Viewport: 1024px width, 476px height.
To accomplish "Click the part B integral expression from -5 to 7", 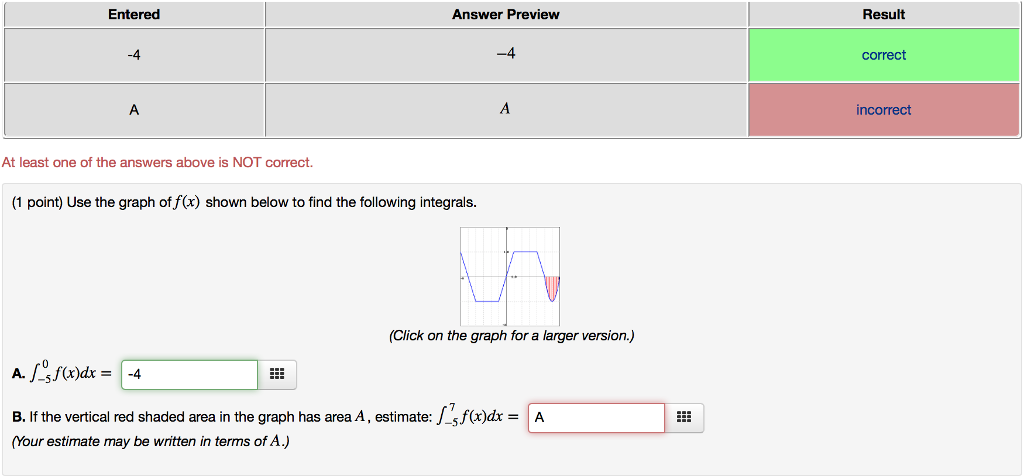I will [477, 416].
